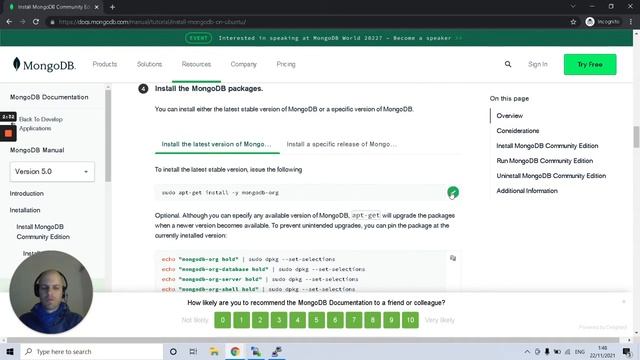Viewport: 640px width, 360px height.
Task: Stop the screen recording button
Action: click(8, 133)
